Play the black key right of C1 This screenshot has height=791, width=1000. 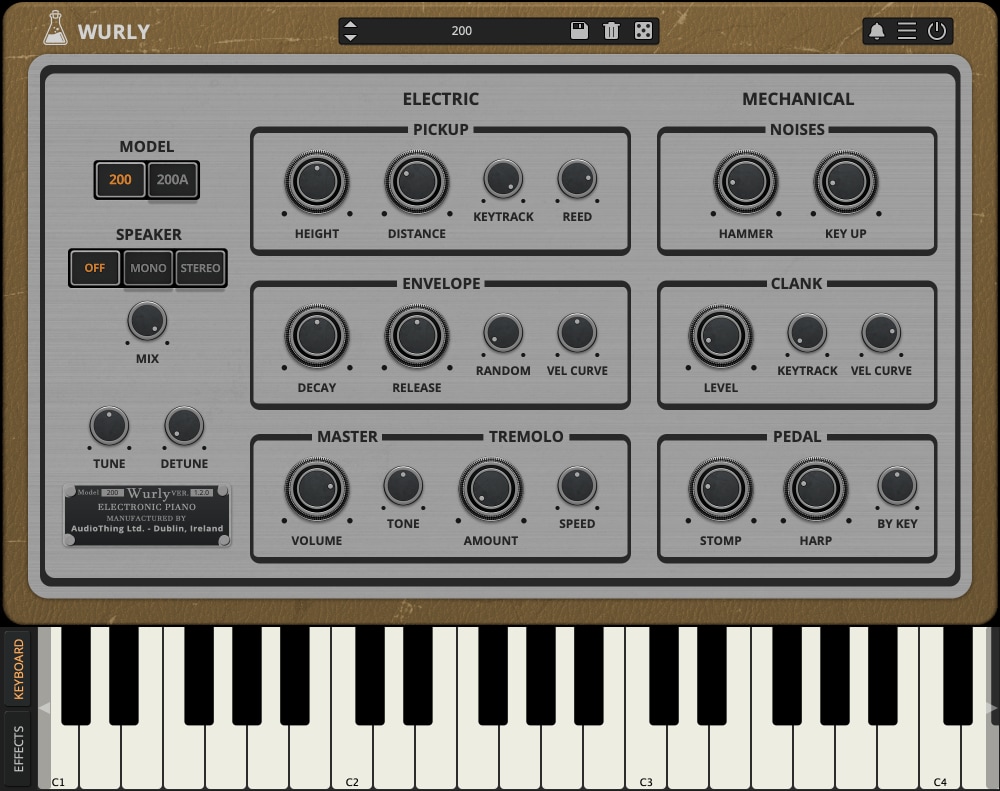coord(76,675)
